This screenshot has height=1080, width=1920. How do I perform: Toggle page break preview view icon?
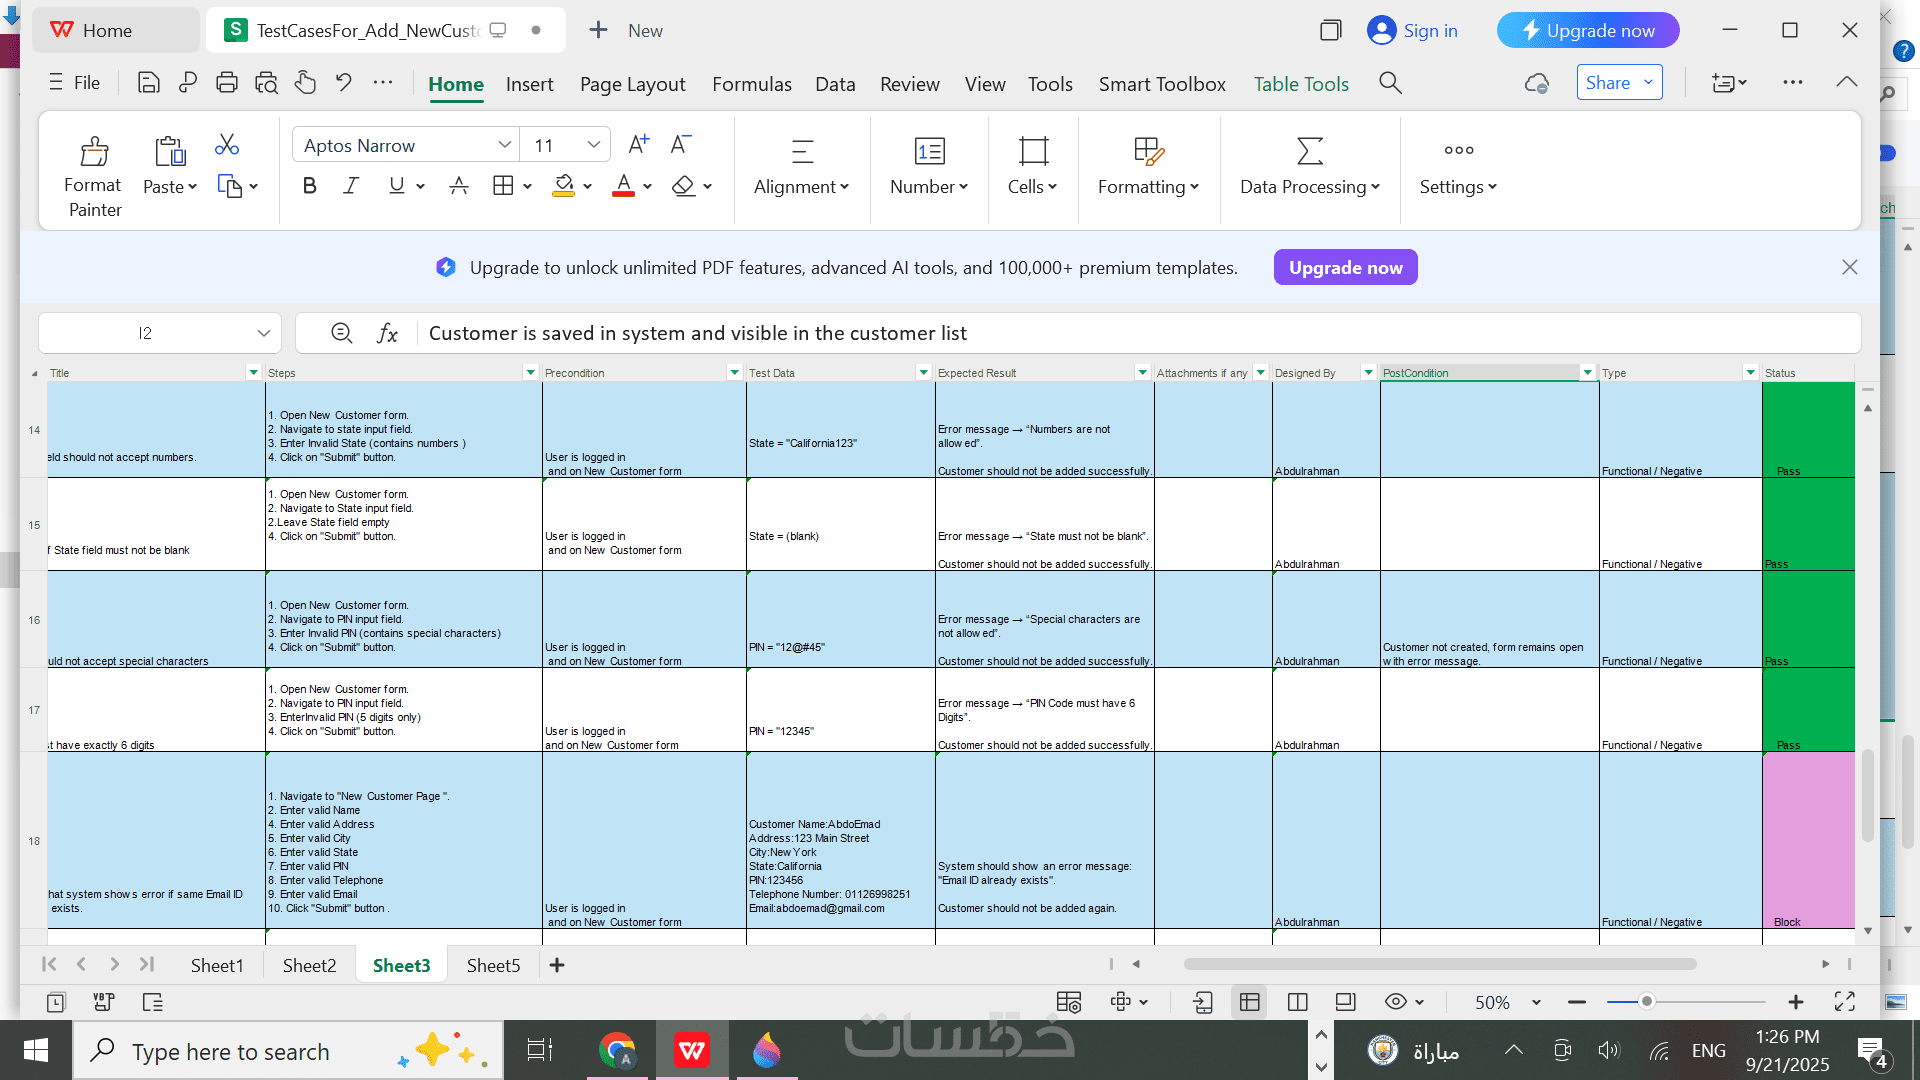point(1297,1002)
